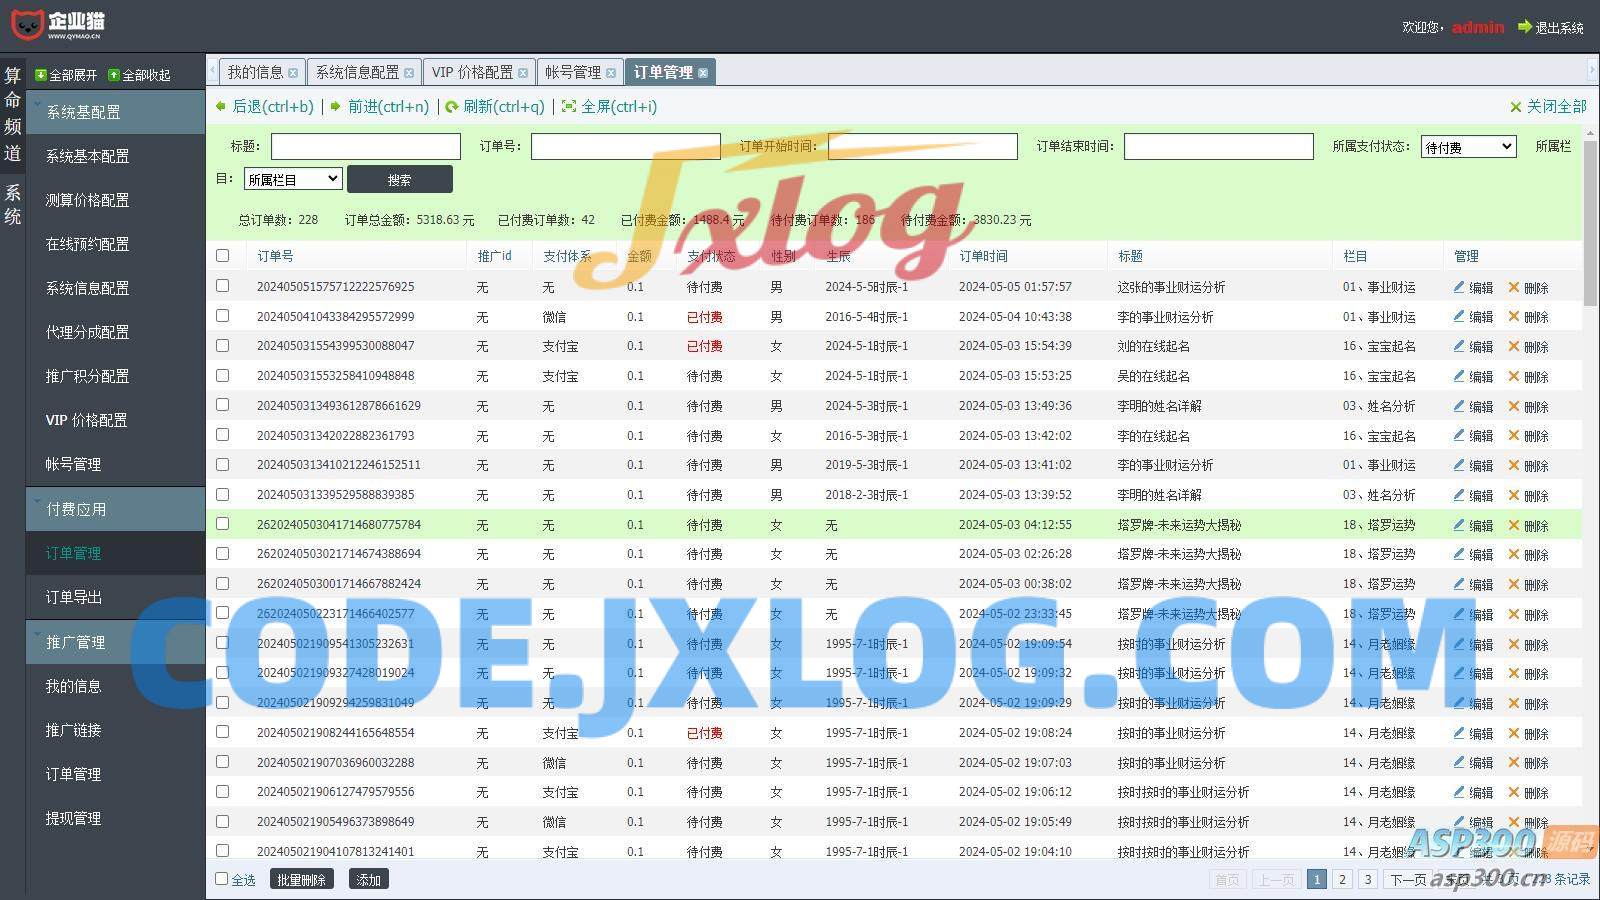This screenshot has width=1600, height=900.
Task: Click the back arrow icon (后退)
Action: (x=221, y=107)
